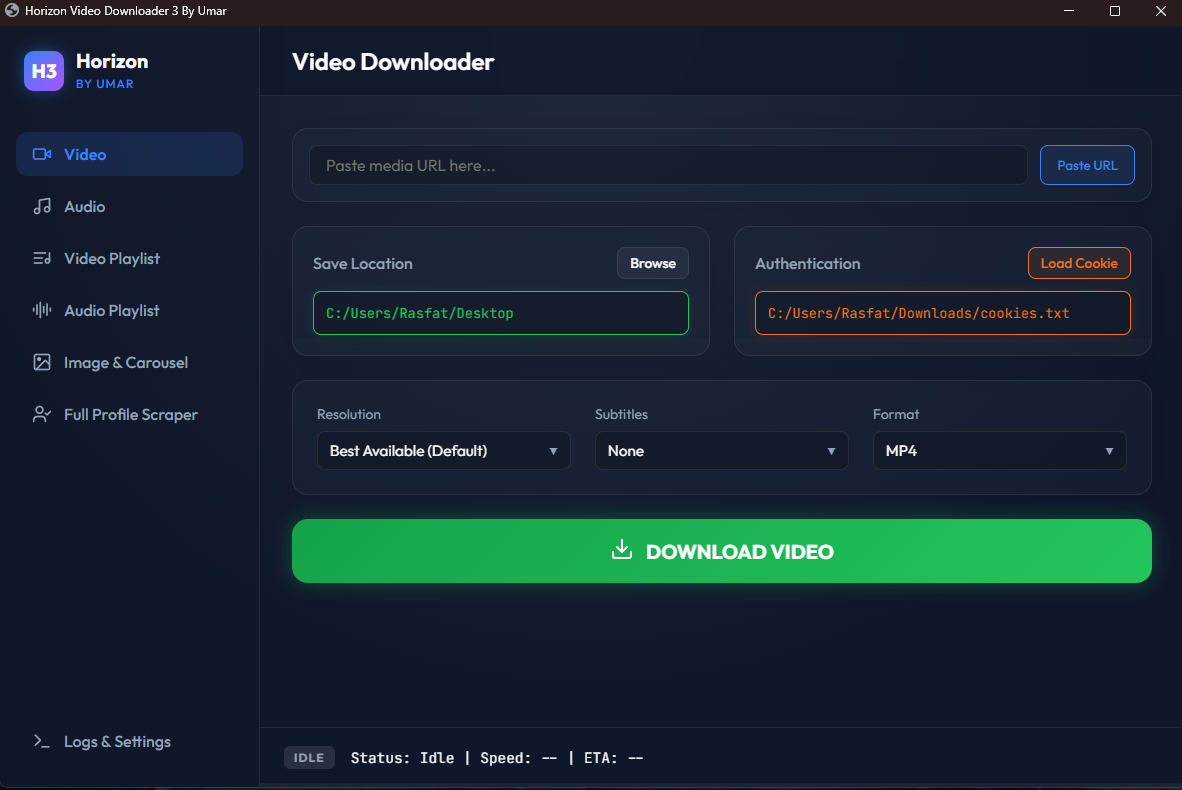Go to the Full Profile Scraper page
This screenshot has width=1182, height=790.
tap(130, 414)
